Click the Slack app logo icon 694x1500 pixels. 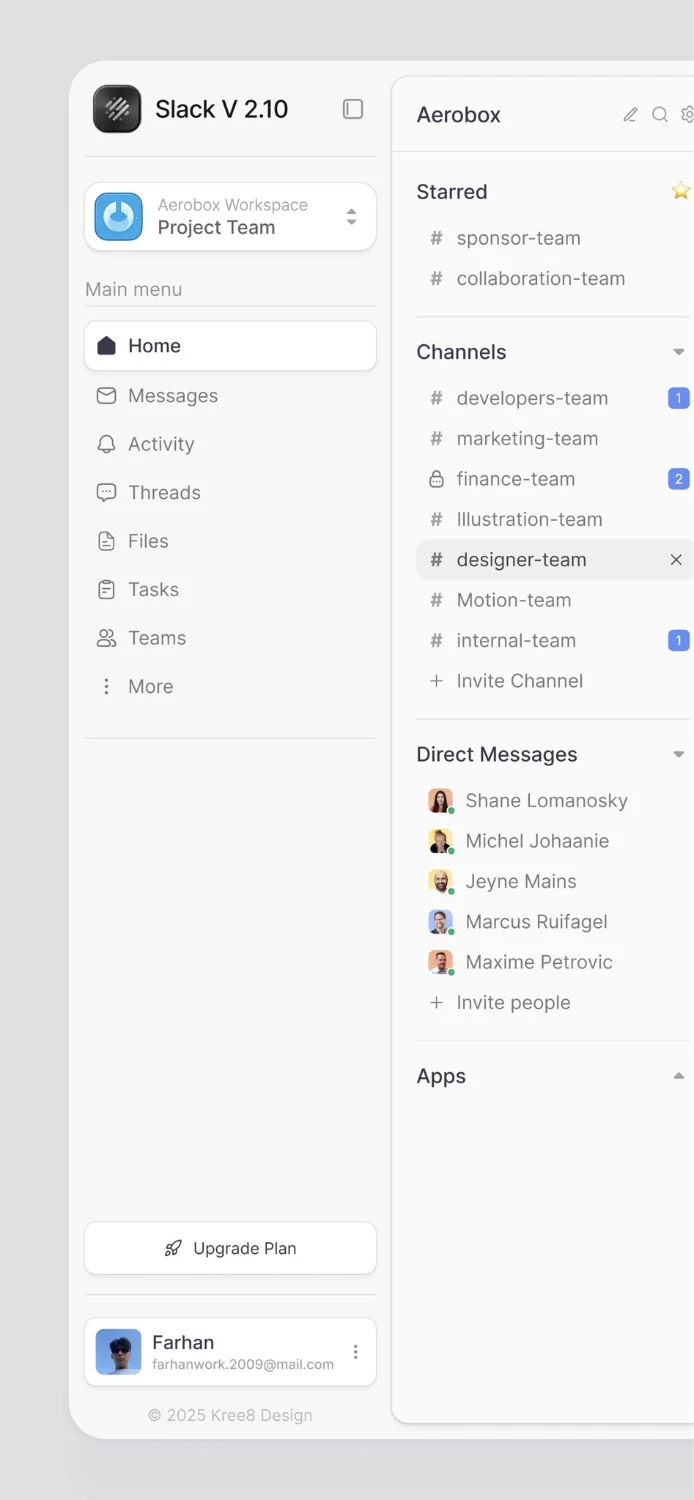tap(117, 109)
